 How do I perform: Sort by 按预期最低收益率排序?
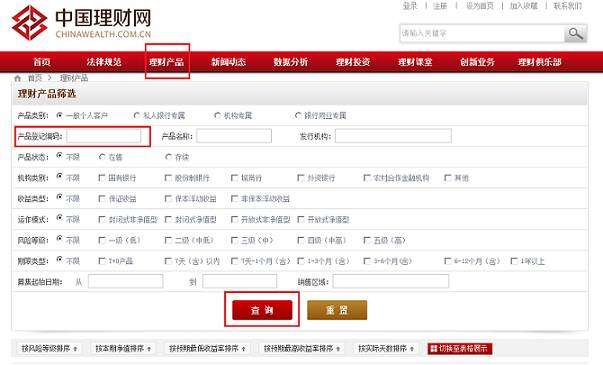coord(207,348)
